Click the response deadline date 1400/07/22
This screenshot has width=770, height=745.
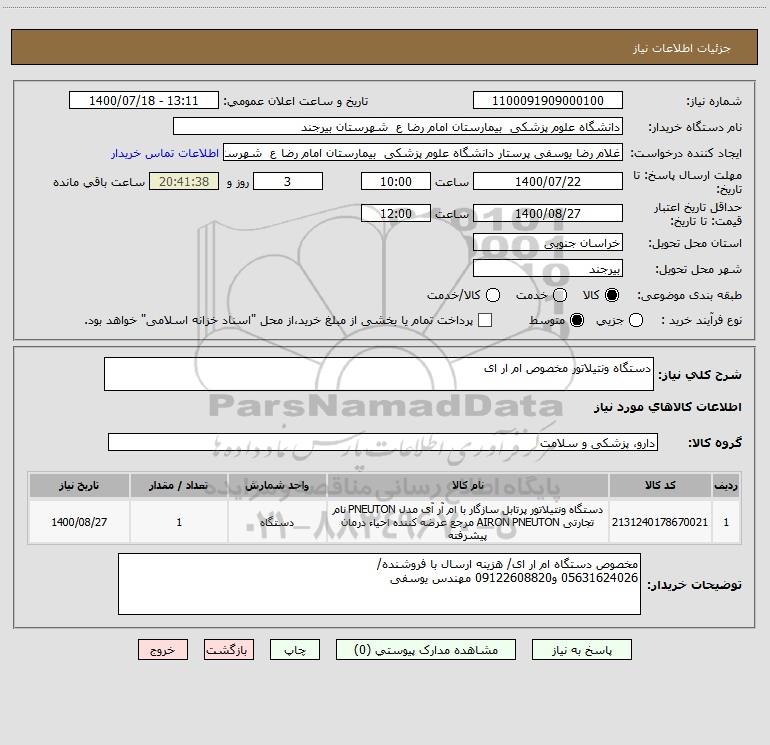[x=548, y=182]
